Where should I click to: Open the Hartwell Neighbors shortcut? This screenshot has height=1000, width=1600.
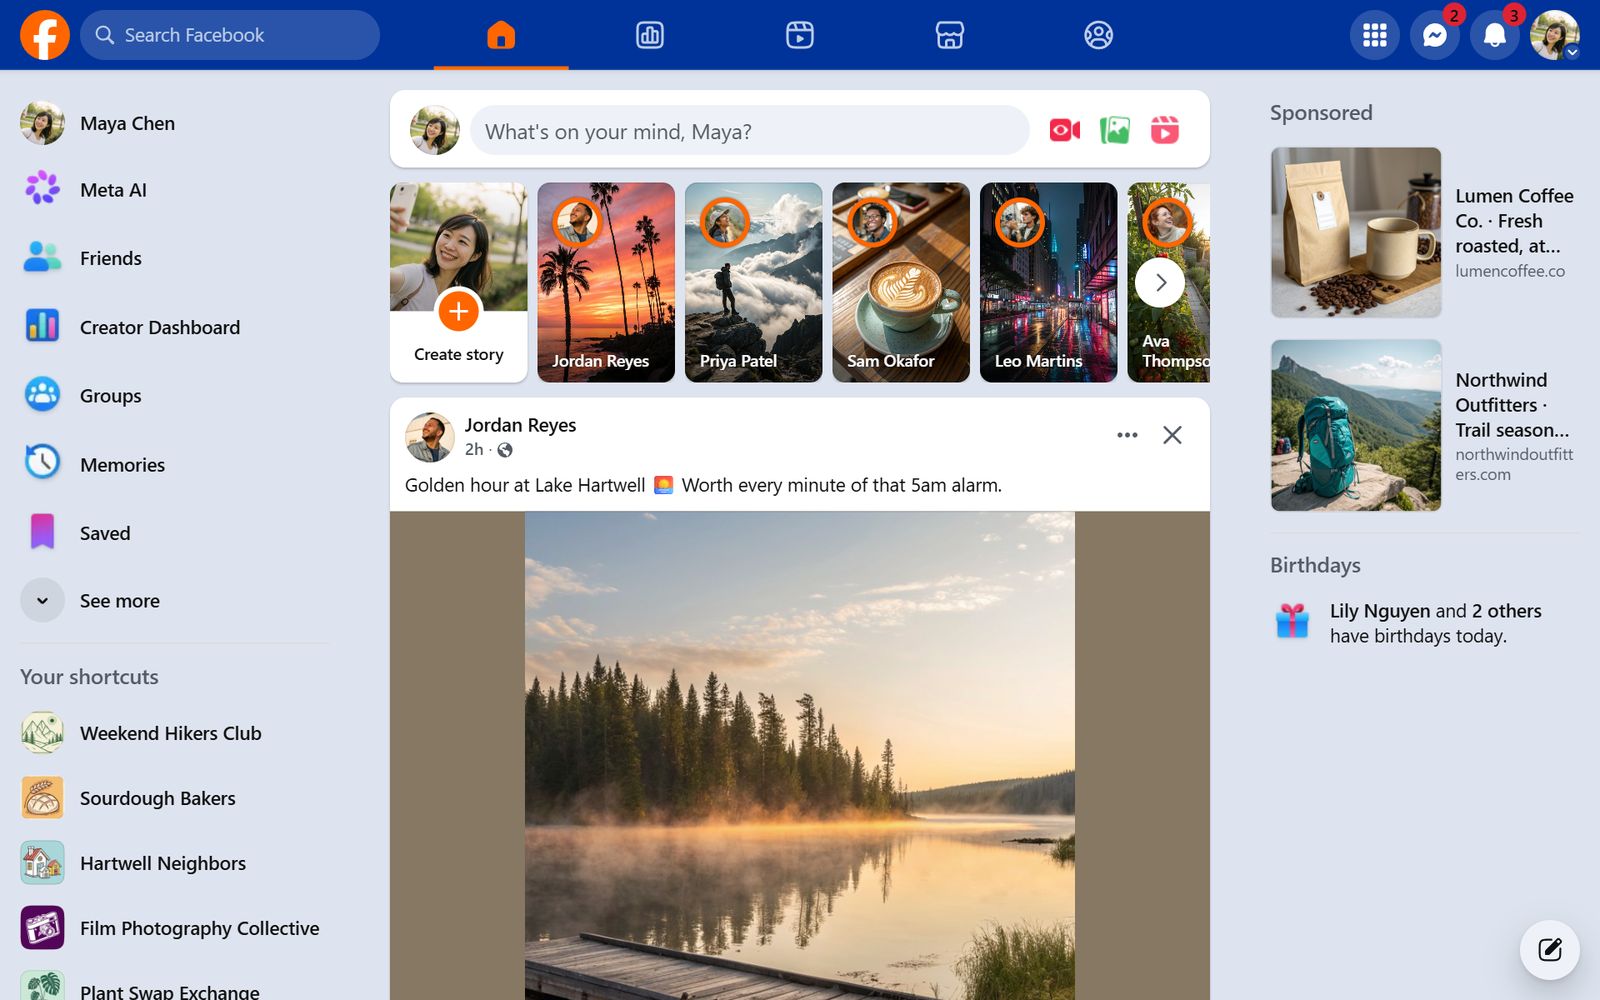click(175, 863)
